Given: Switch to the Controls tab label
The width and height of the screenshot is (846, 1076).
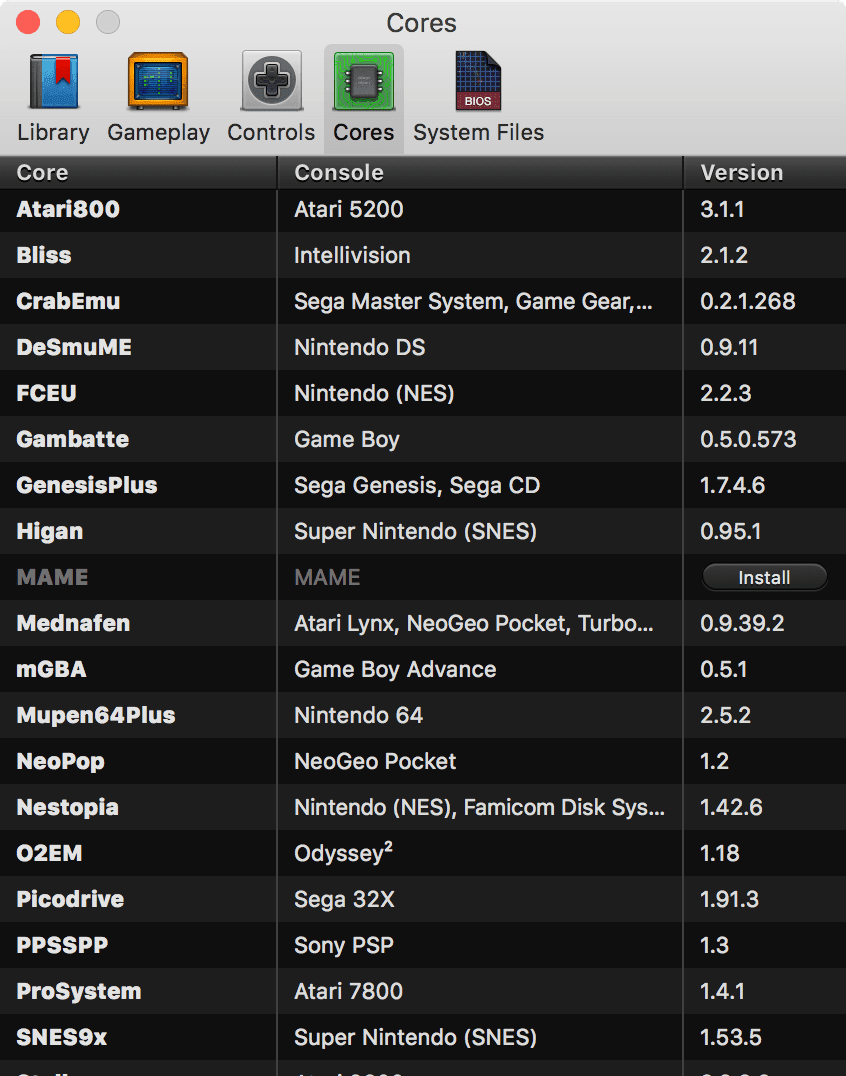Looking at the screenshot, I should pyautogui.click(x=271, y=132).
